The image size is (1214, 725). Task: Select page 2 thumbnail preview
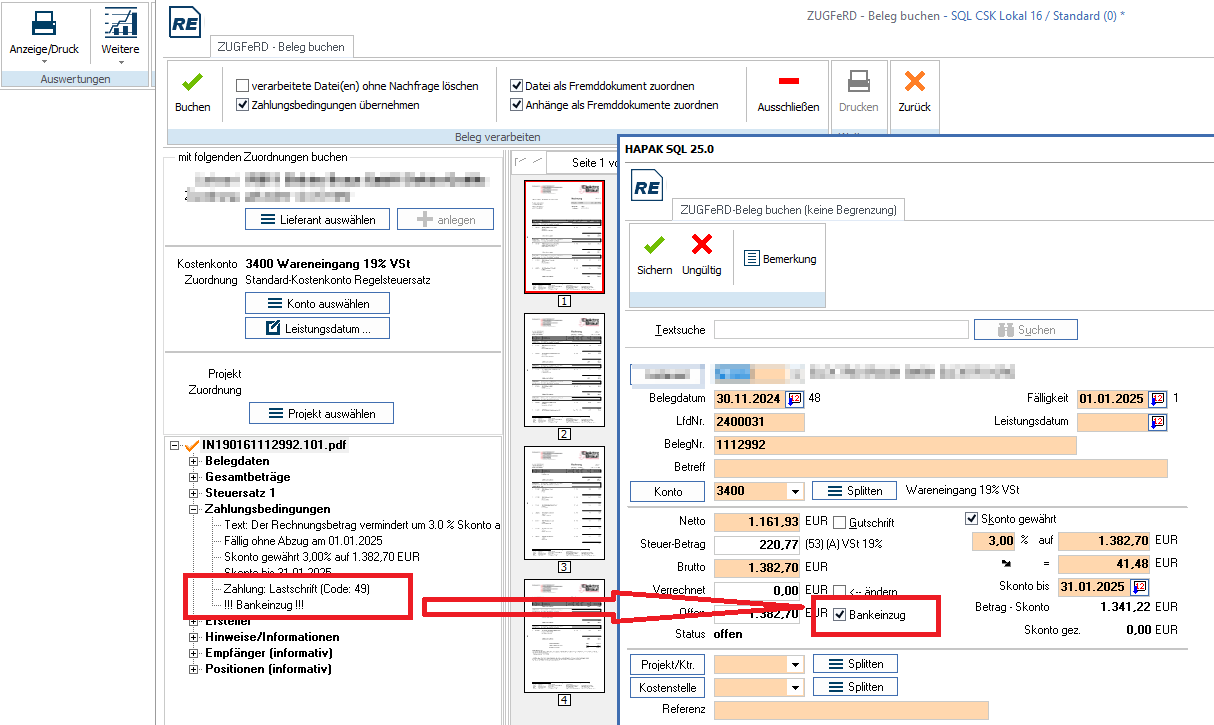pyautogui.click(x=564, y=370)
